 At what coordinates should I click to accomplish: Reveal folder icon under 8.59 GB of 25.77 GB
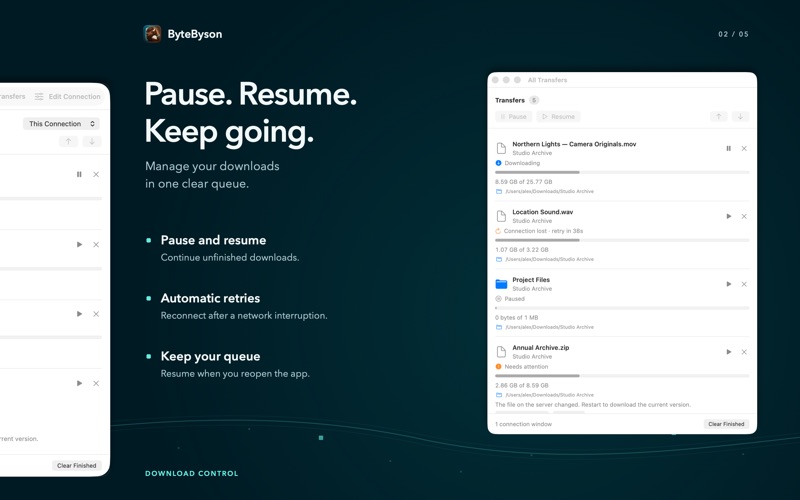499,191
